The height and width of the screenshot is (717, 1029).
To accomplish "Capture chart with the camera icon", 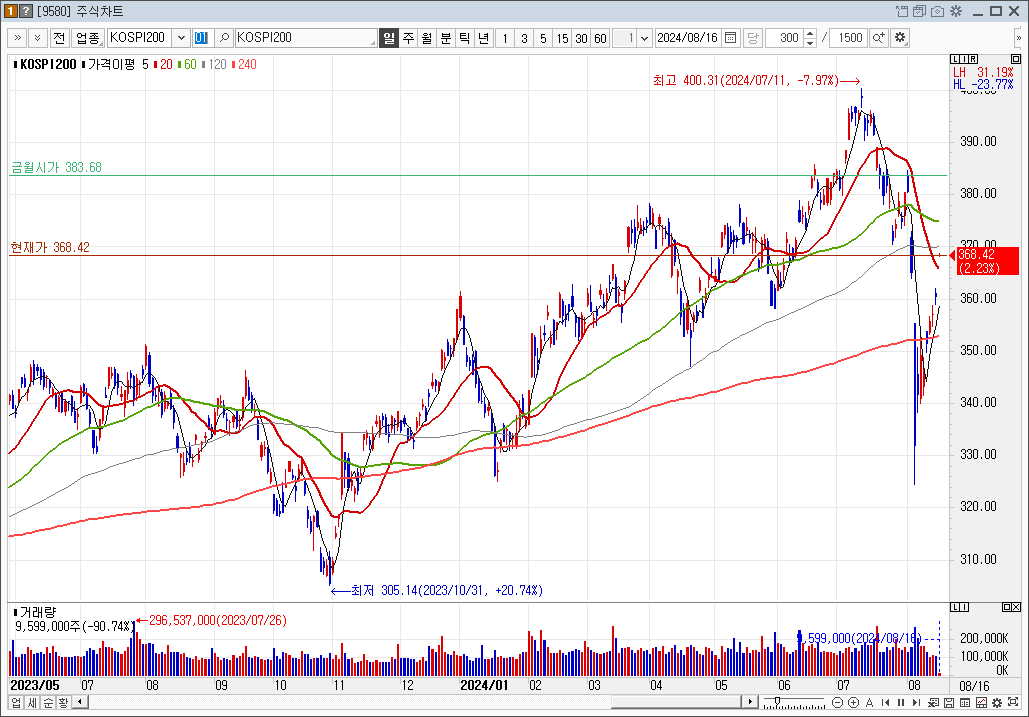I will (936, 12).
